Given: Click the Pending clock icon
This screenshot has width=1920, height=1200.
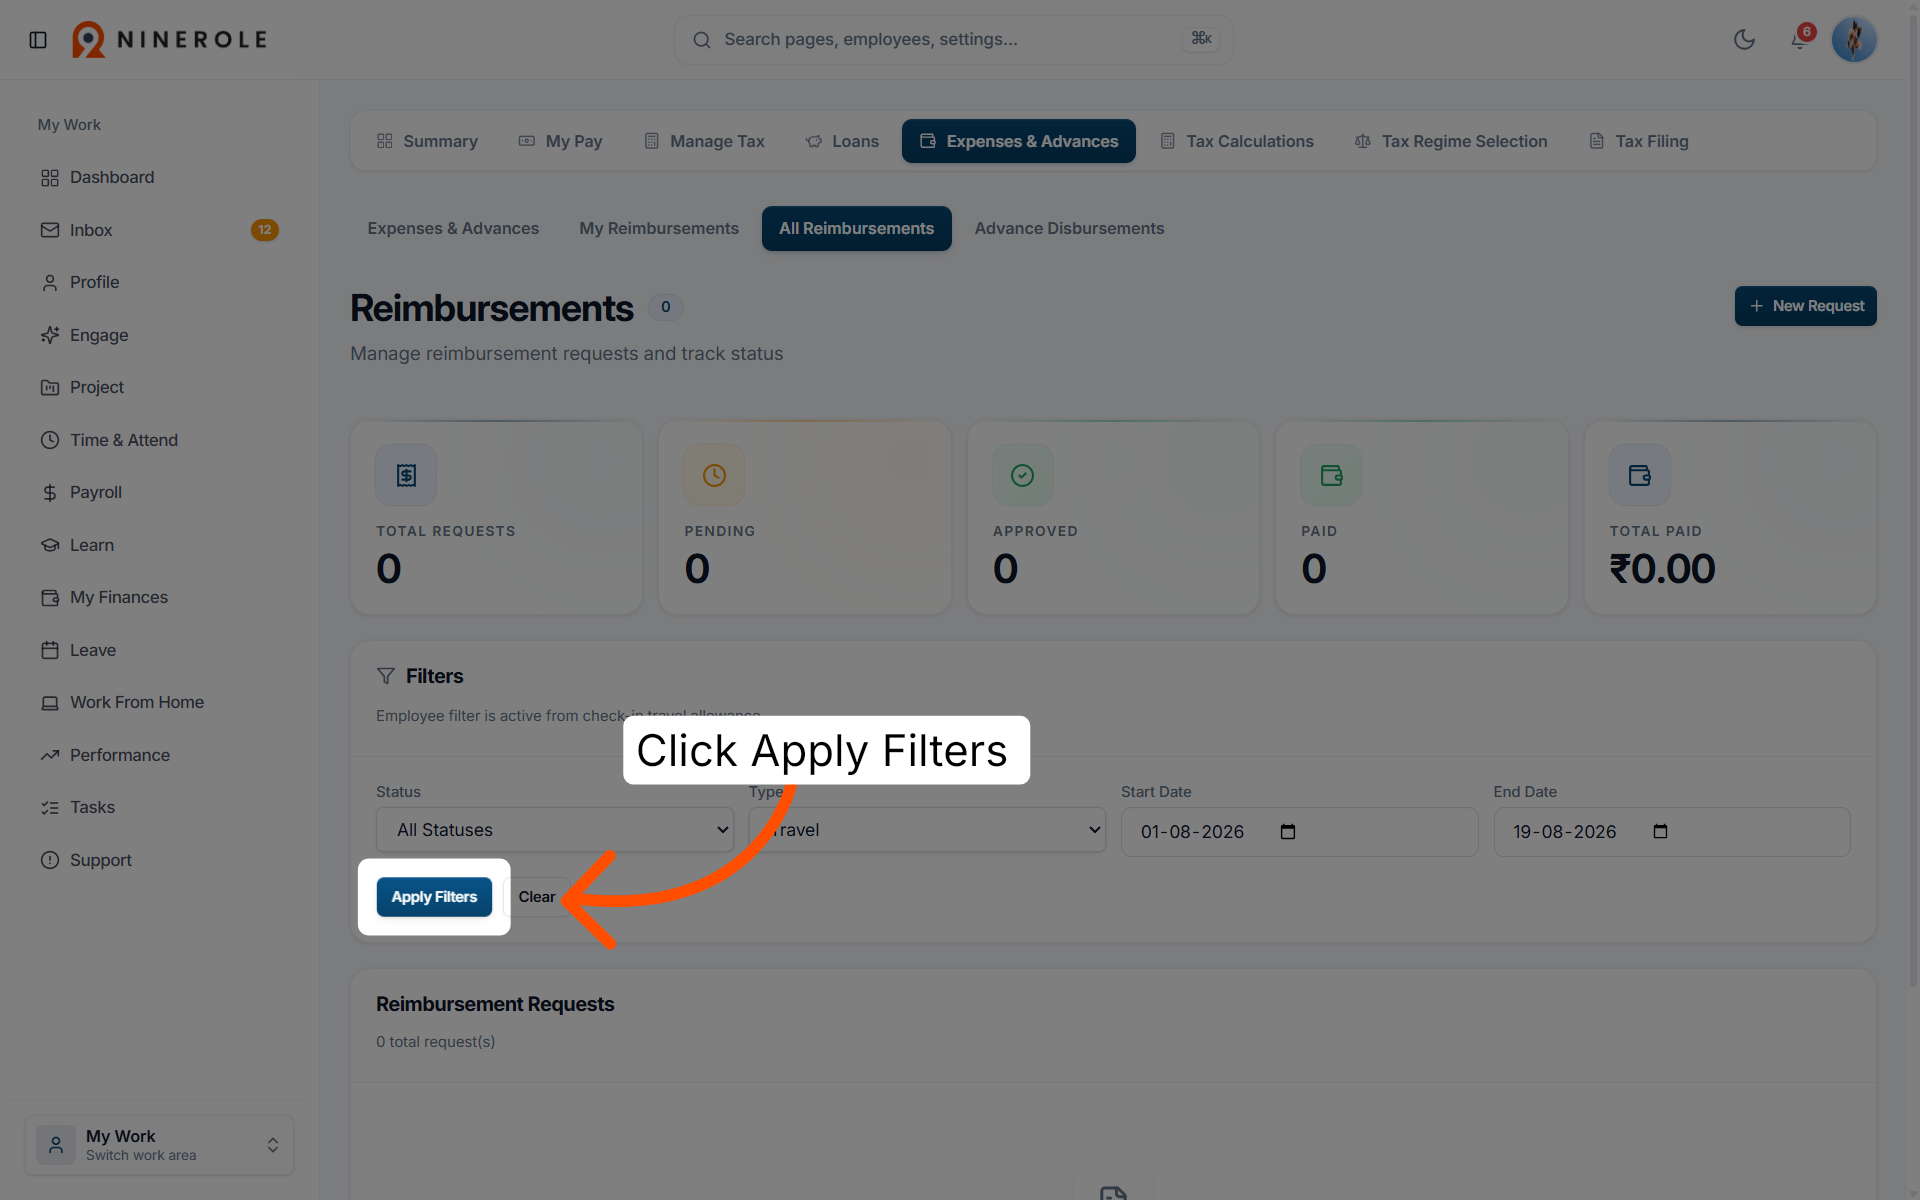Looking at the screenshot, I should click(x=714, y=475).
